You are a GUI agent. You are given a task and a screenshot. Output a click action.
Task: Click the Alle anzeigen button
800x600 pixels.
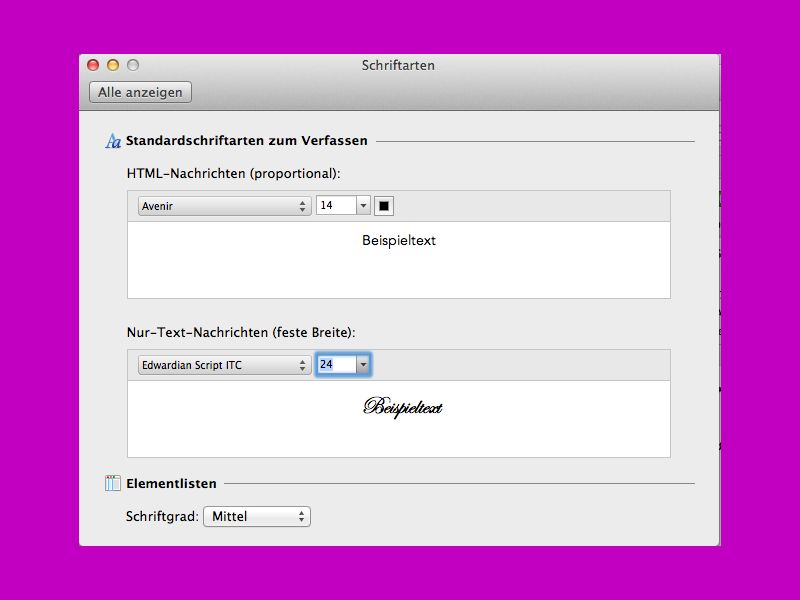pyautogui.click(x=140, y=92)
